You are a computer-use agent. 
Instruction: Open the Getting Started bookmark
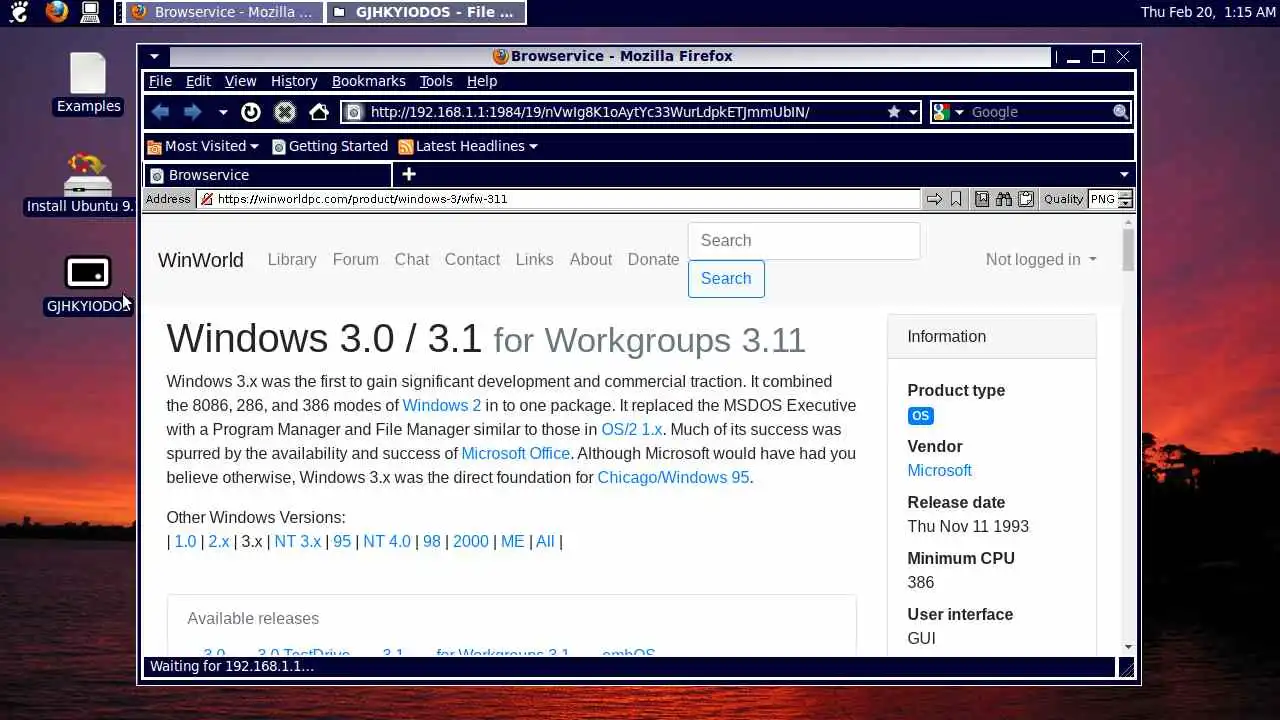pyautogui.click(x=330, y=146)
